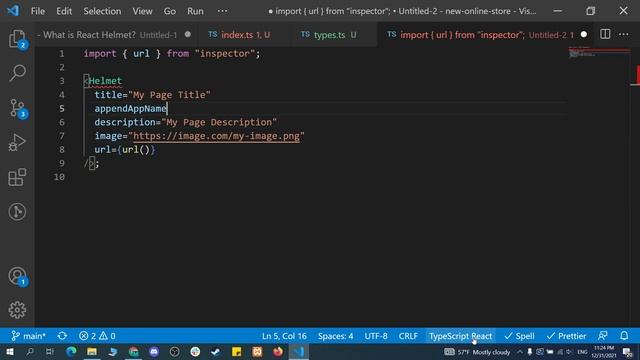Click url={url()} on line 8

tap(124, 149)
